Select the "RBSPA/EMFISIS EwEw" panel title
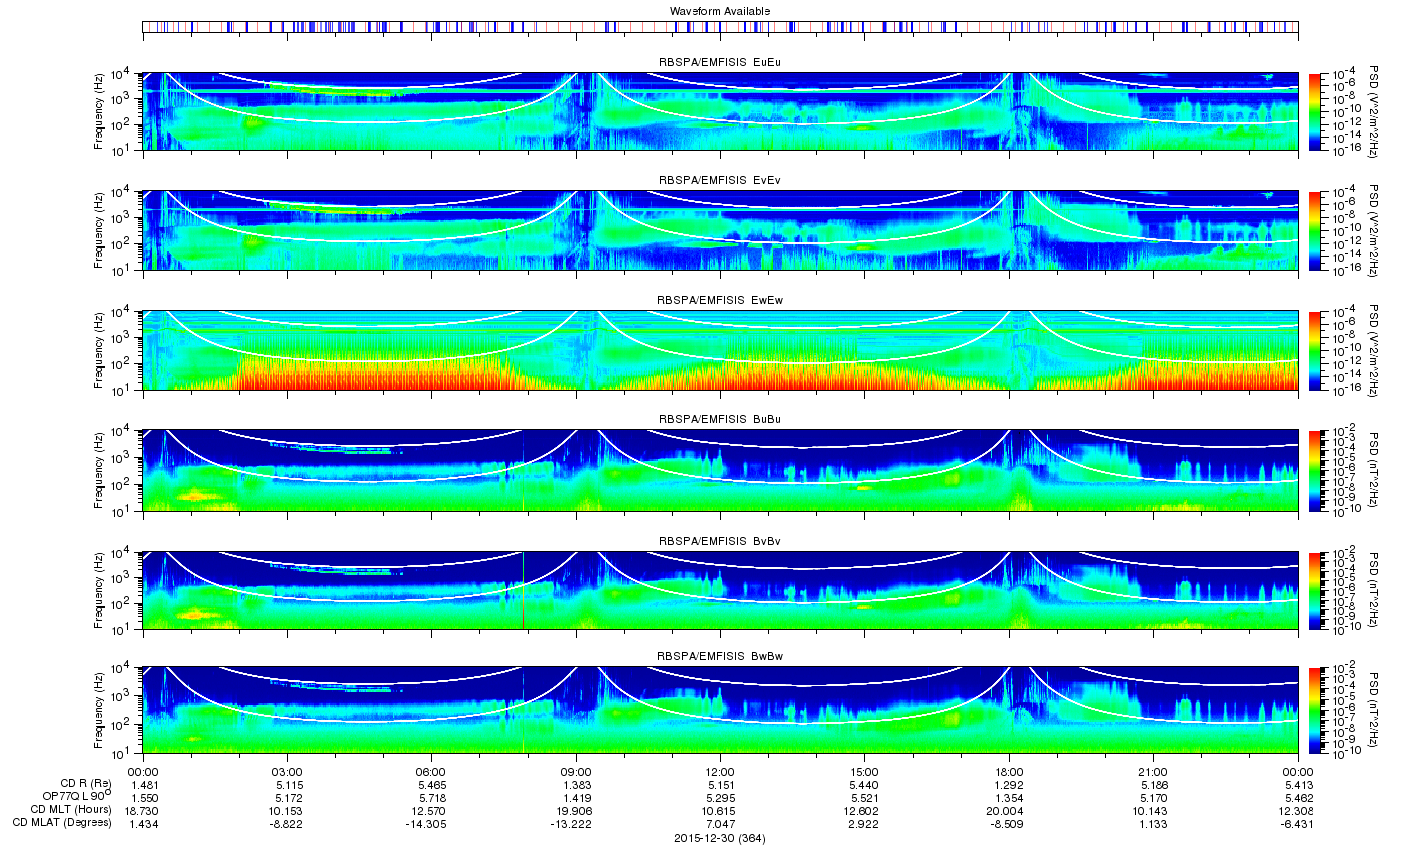Image resolution: width=1408 pixels, height=859 pixels. click(720, 300)
